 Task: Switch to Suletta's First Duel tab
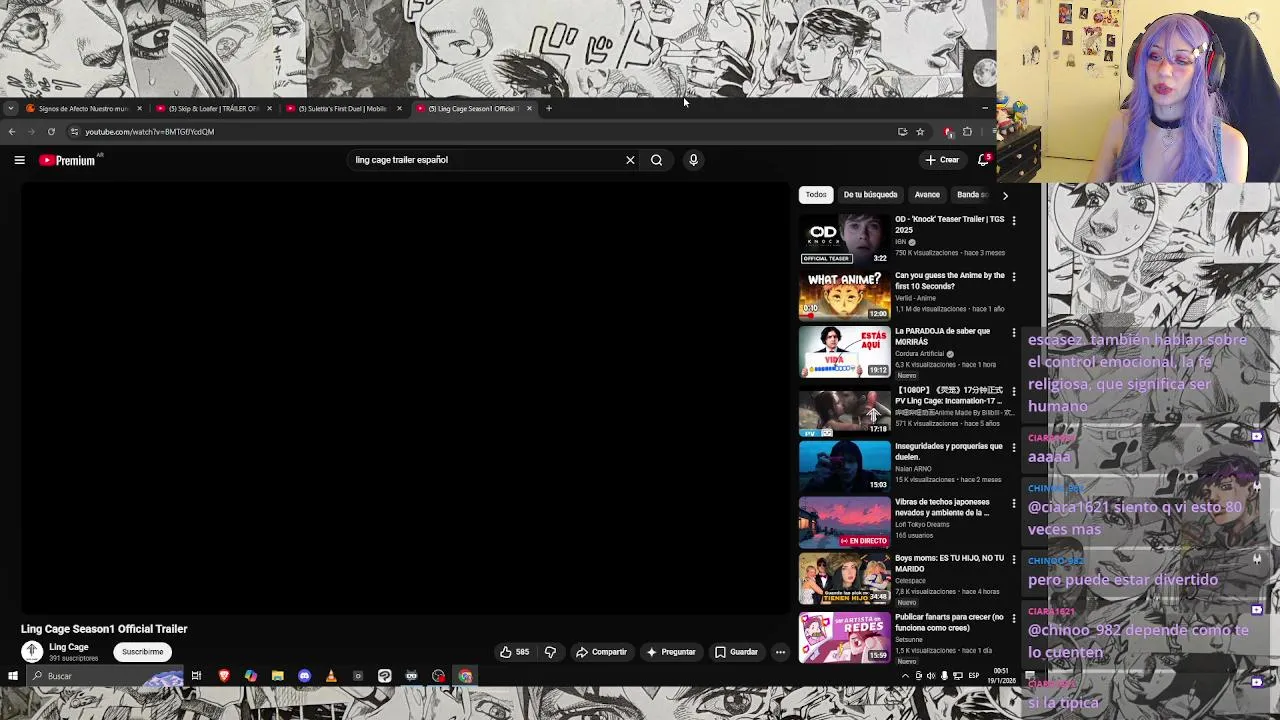click(342, 108)
